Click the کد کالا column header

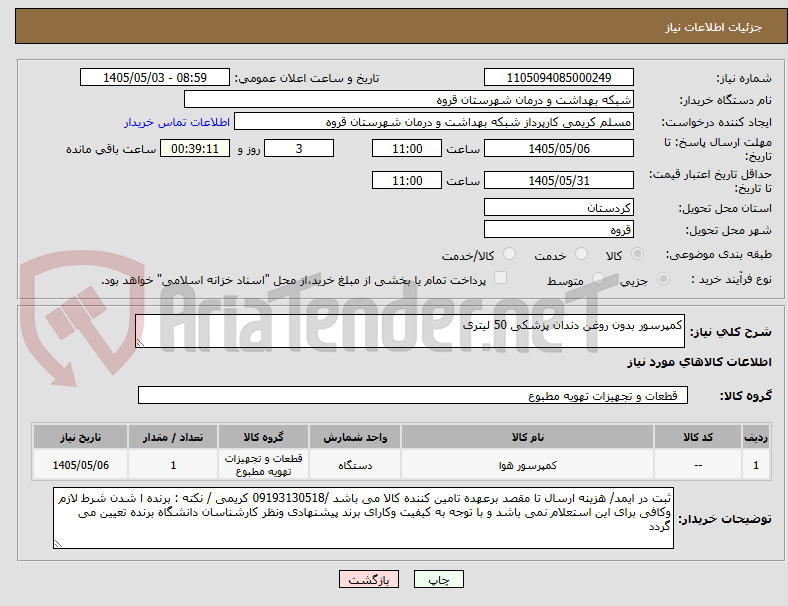tap(698, 437)
